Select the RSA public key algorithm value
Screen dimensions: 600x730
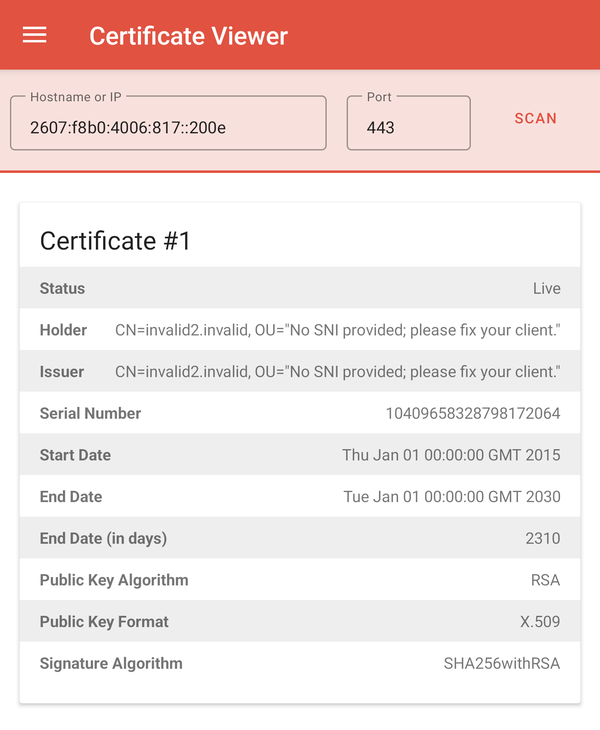pos(545,580)
